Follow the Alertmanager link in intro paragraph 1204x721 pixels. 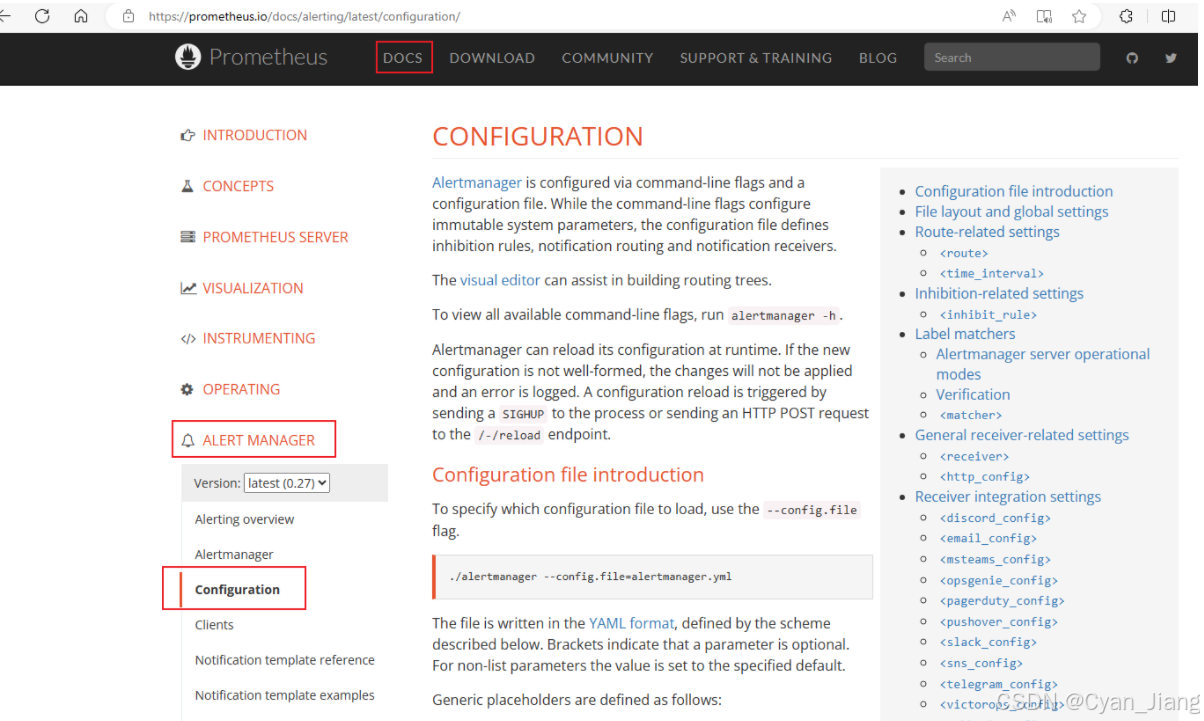point(477,182)
